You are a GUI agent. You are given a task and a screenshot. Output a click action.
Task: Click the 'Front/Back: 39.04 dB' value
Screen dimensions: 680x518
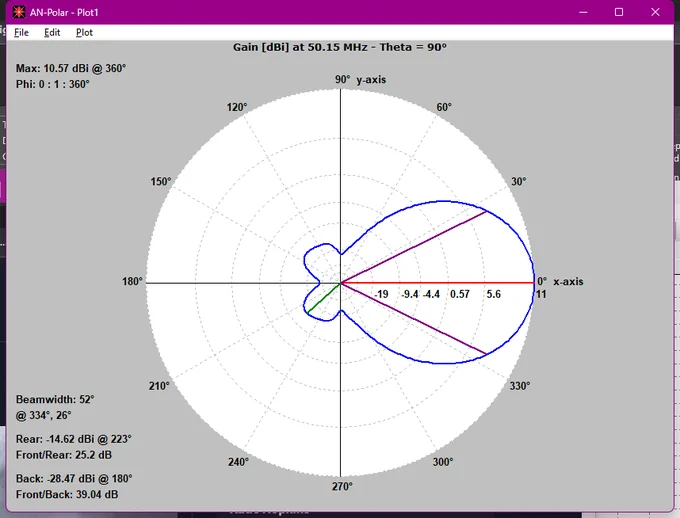[x=67, y=494]
